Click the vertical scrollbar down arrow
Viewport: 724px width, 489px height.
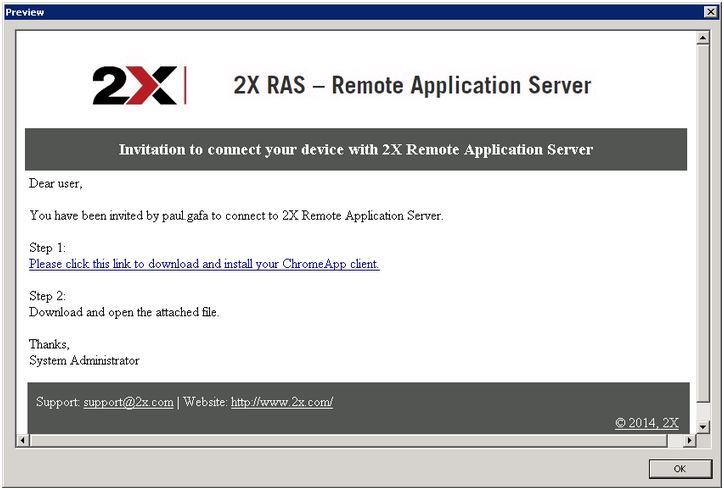click(703, 427)
